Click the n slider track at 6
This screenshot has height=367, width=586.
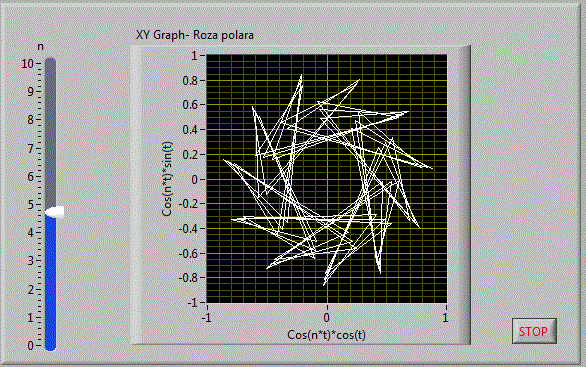pyautogui.click(x=50, y=177)
